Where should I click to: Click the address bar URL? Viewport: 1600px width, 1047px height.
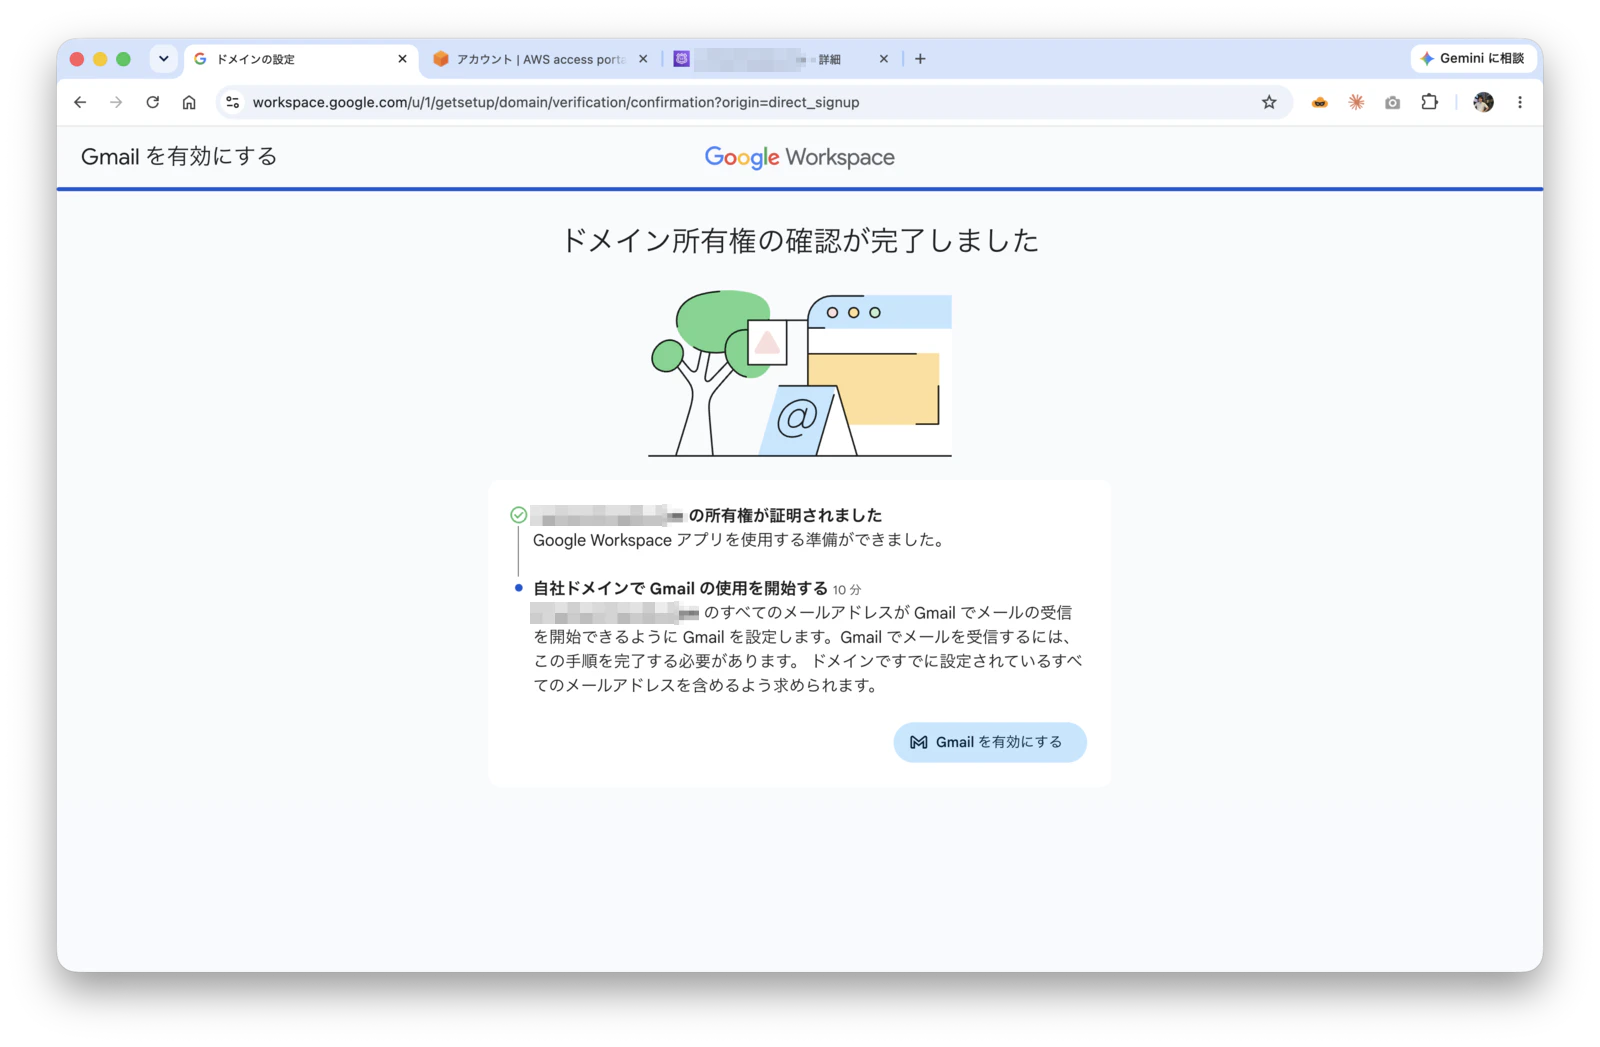556,102
